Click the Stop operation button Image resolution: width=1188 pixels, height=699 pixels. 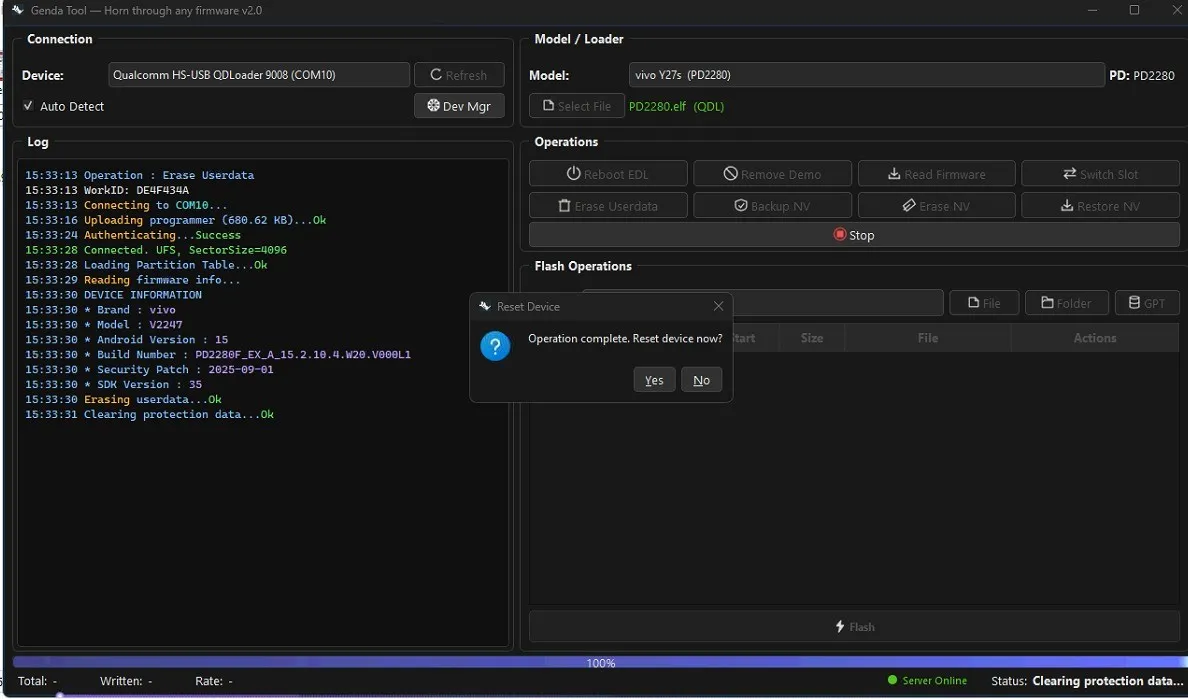pos(854,235)
